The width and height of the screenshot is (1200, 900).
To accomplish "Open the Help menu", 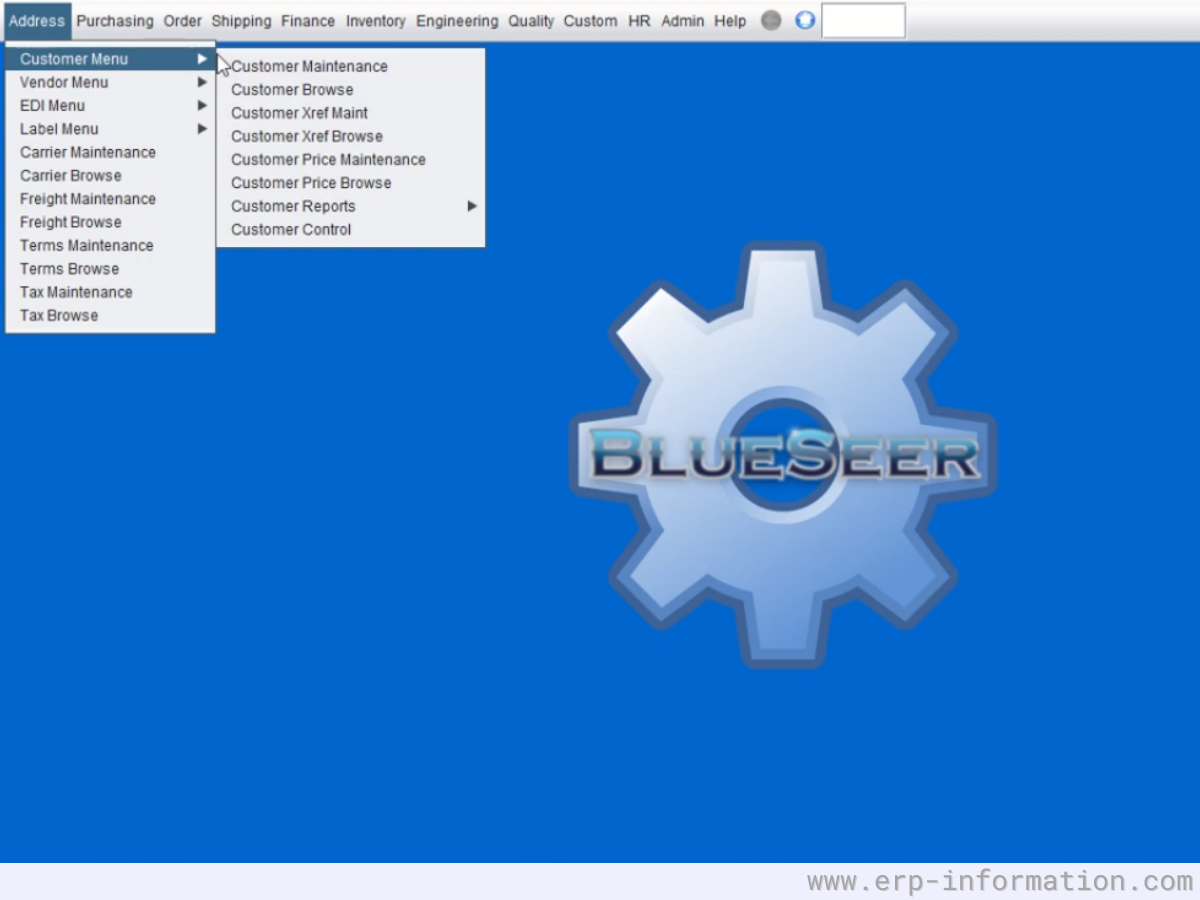I will [x=730, y=20].
